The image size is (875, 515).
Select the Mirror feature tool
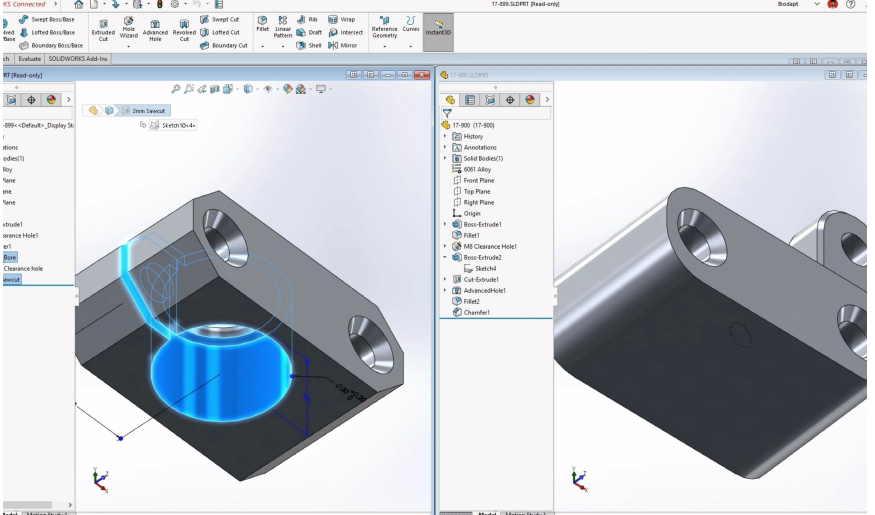342,45
